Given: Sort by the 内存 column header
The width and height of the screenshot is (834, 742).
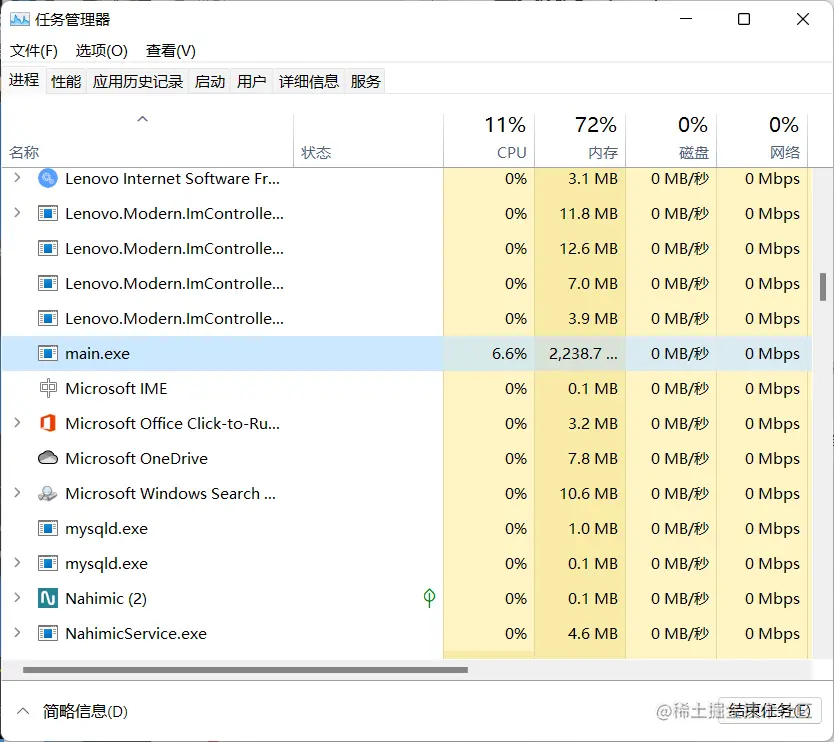Looking at the screenshot, I should pyautogui.click(x=580, y=141).
